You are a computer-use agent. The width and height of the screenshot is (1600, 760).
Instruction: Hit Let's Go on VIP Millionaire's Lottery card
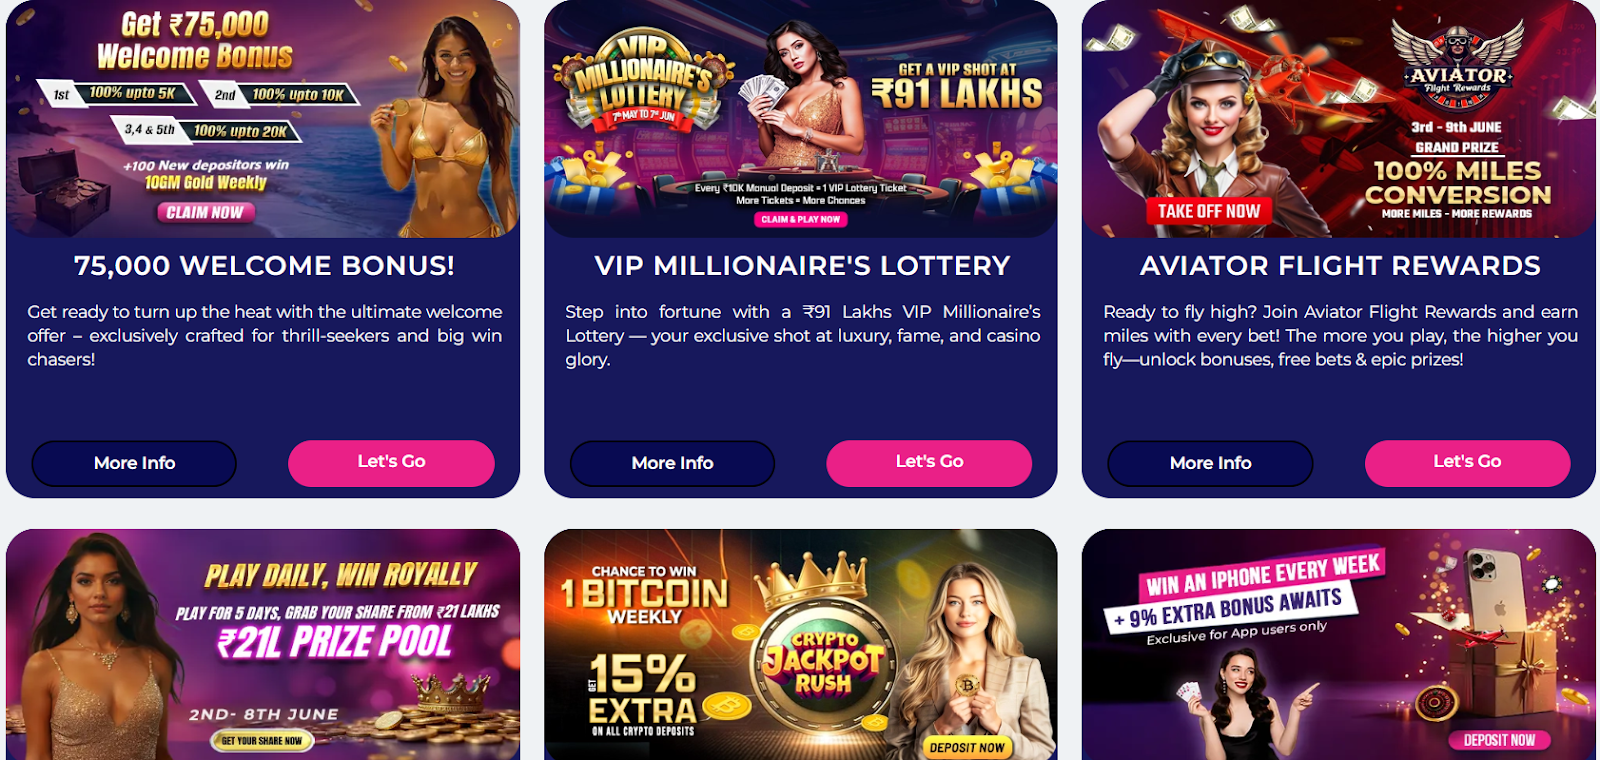coord(929,462)
